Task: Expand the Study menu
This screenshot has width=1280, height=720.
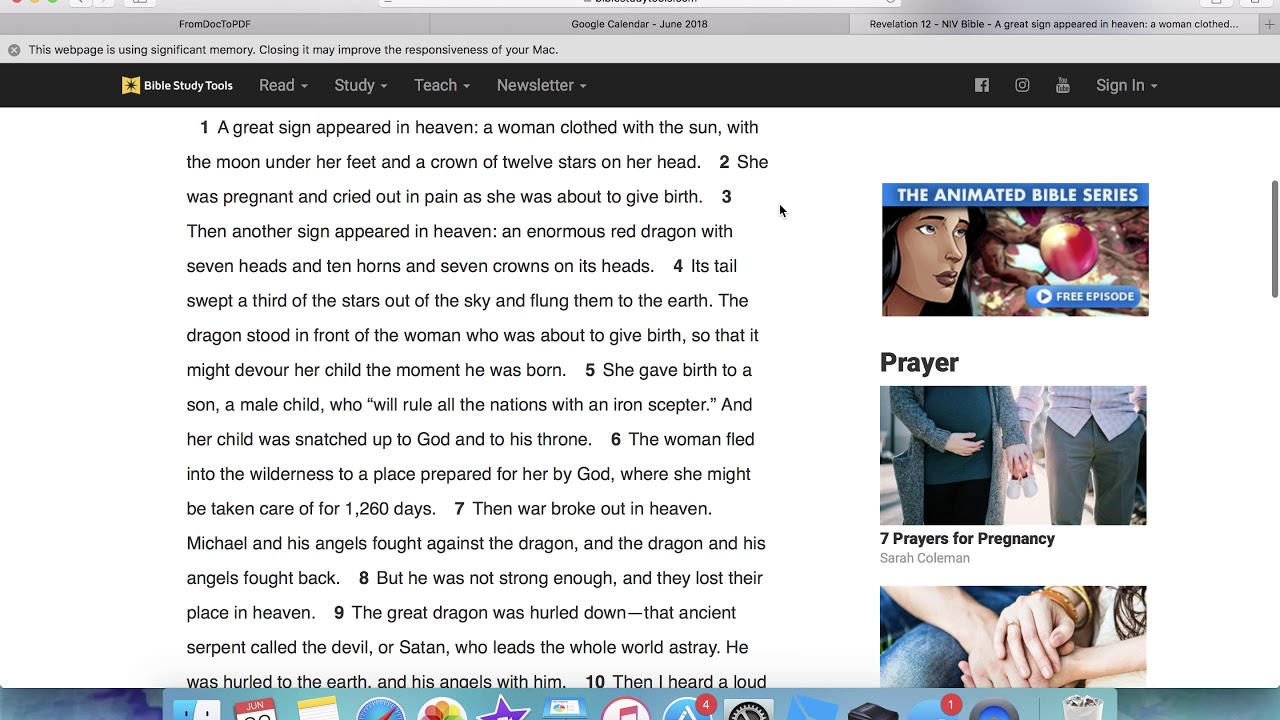Action: tap(361, 85)
